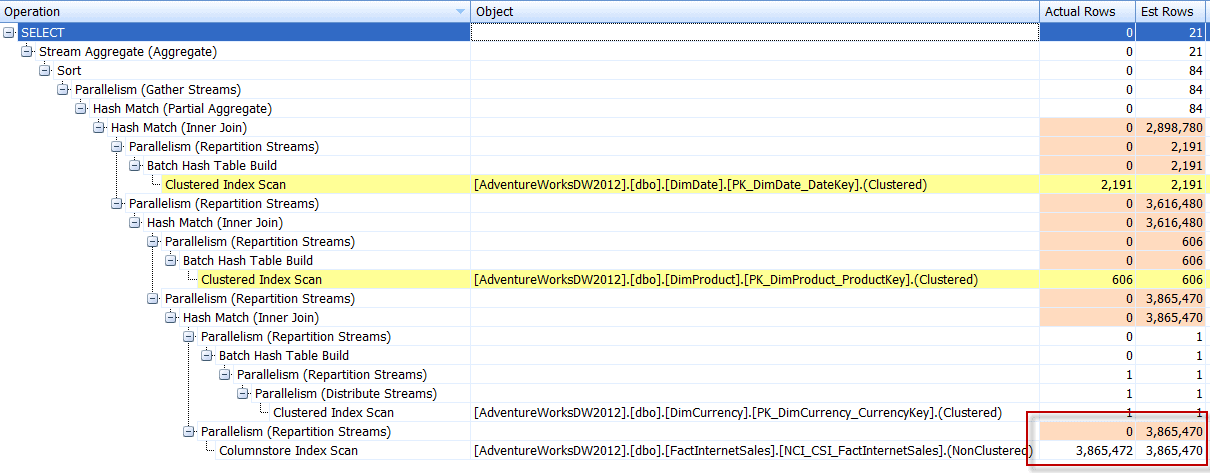Sort by the Object column header
The image size is (1210, 473).
click(x=755, y=11)
